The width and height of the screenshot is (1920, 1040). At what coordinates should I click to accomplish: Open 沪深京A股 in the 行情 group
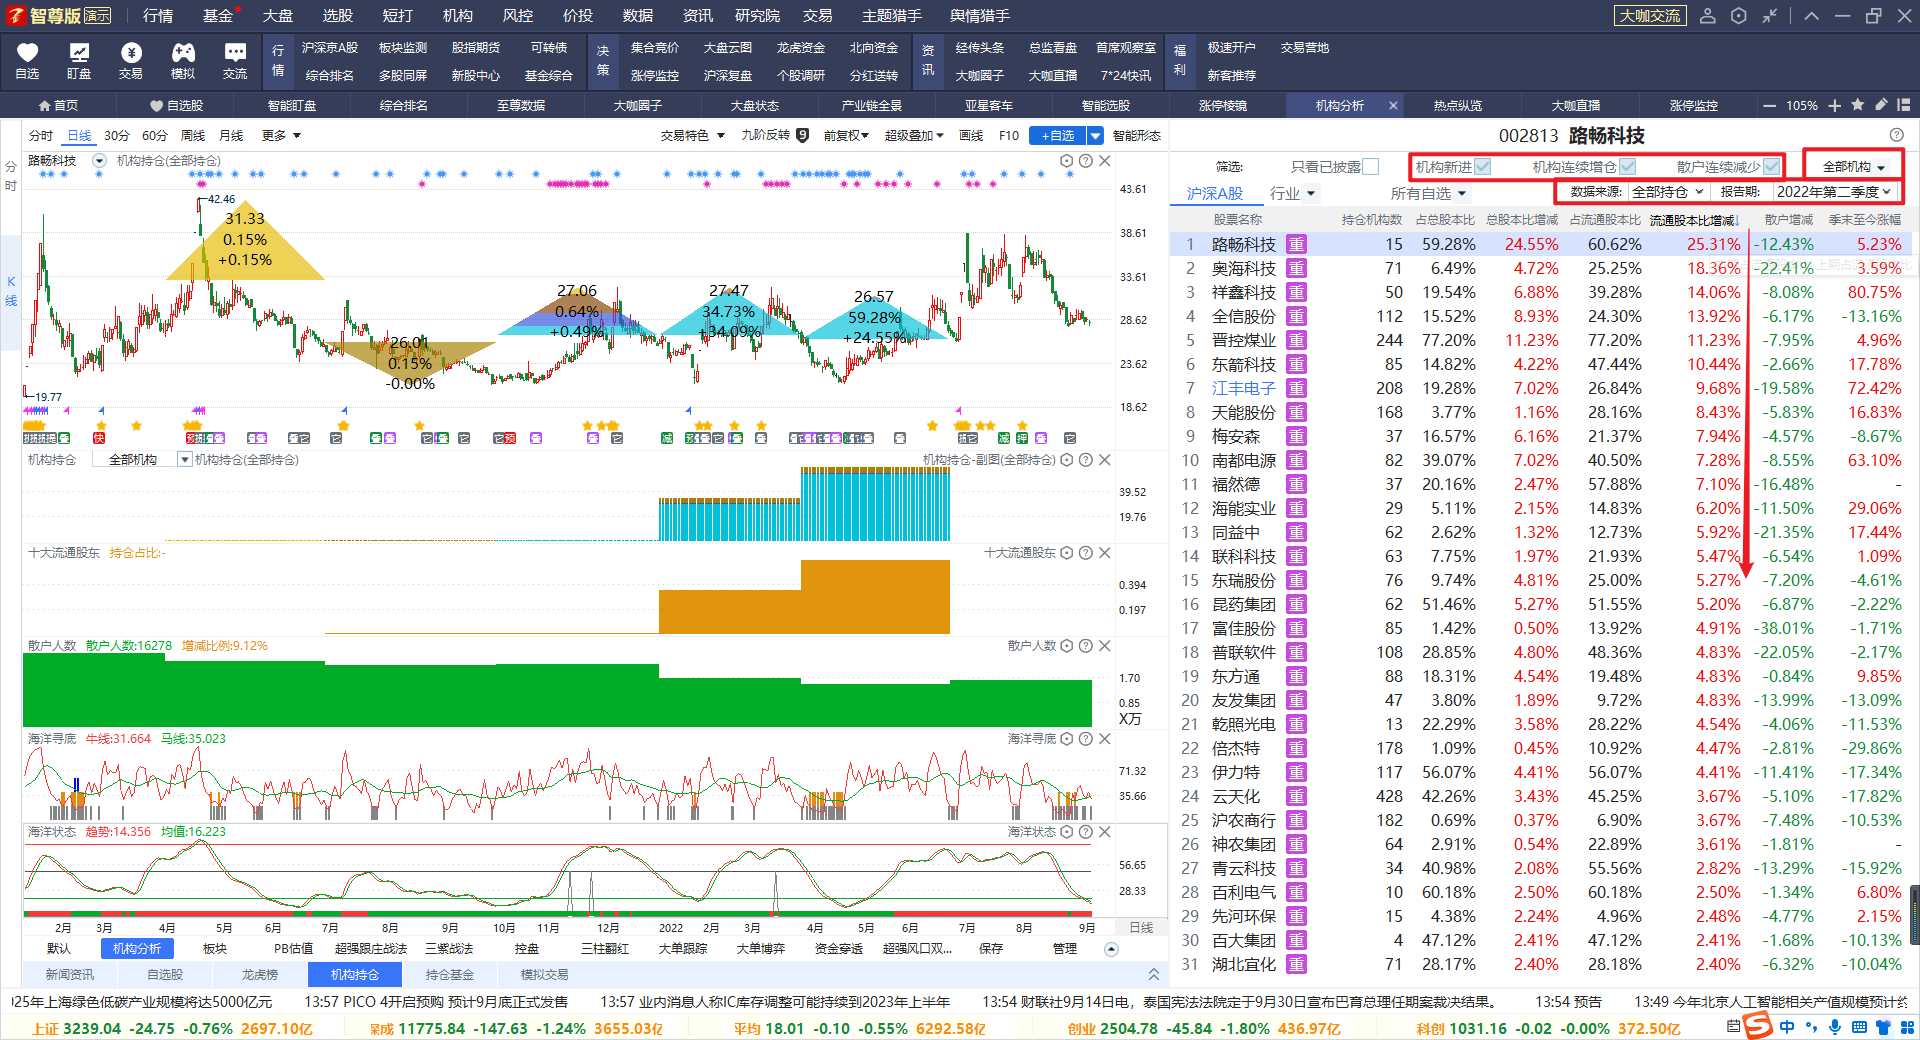click(x=330, y=48)
